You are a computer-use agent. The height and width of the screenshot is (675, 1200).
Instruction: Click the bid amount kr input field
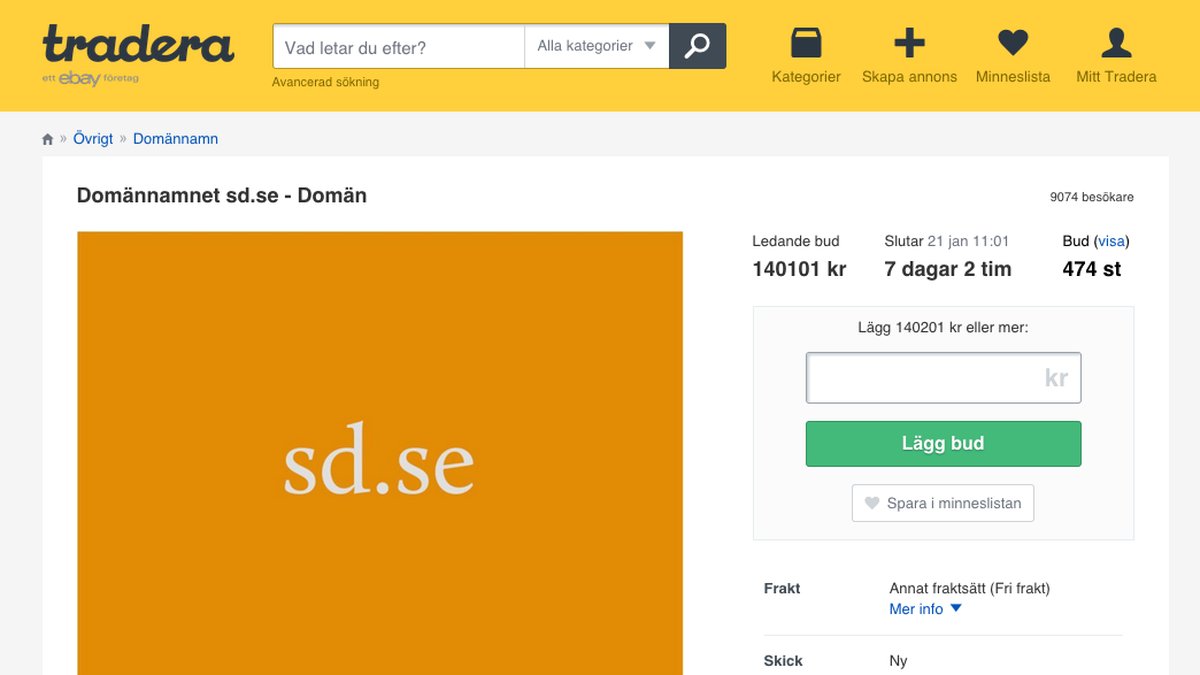[943, 378]
